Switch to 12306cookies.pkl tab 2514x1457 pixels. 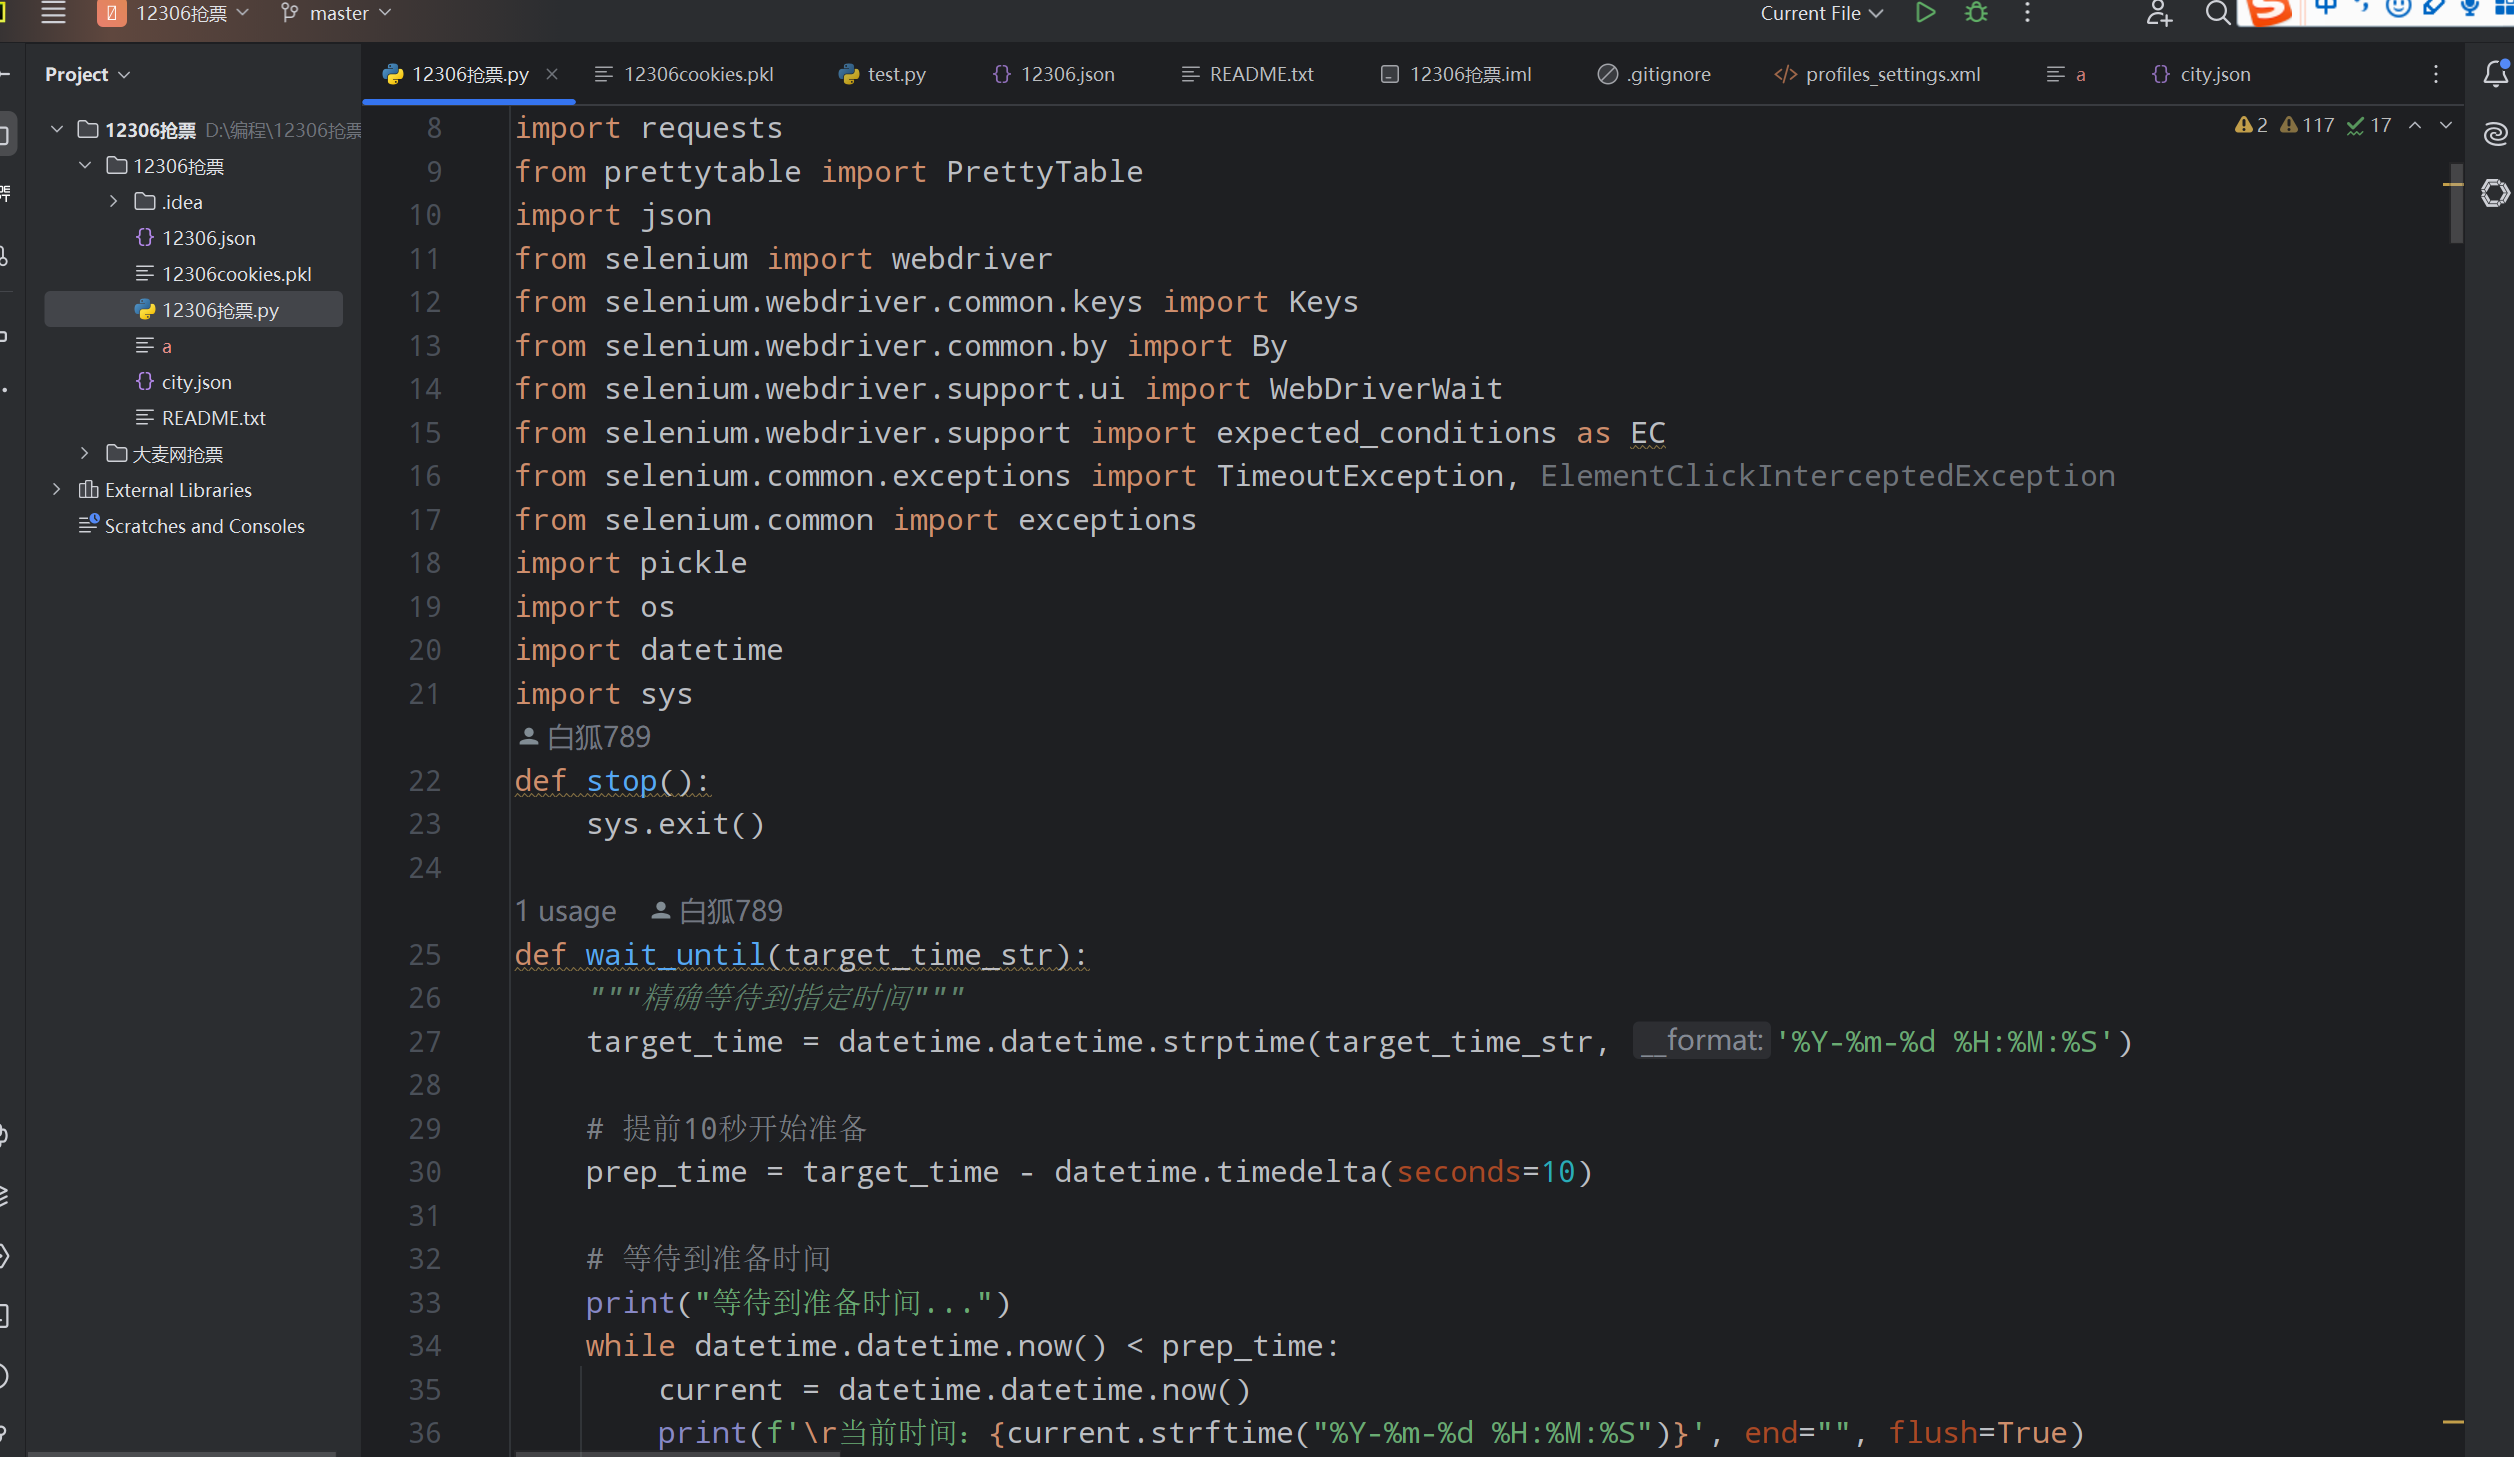point(684,74)
